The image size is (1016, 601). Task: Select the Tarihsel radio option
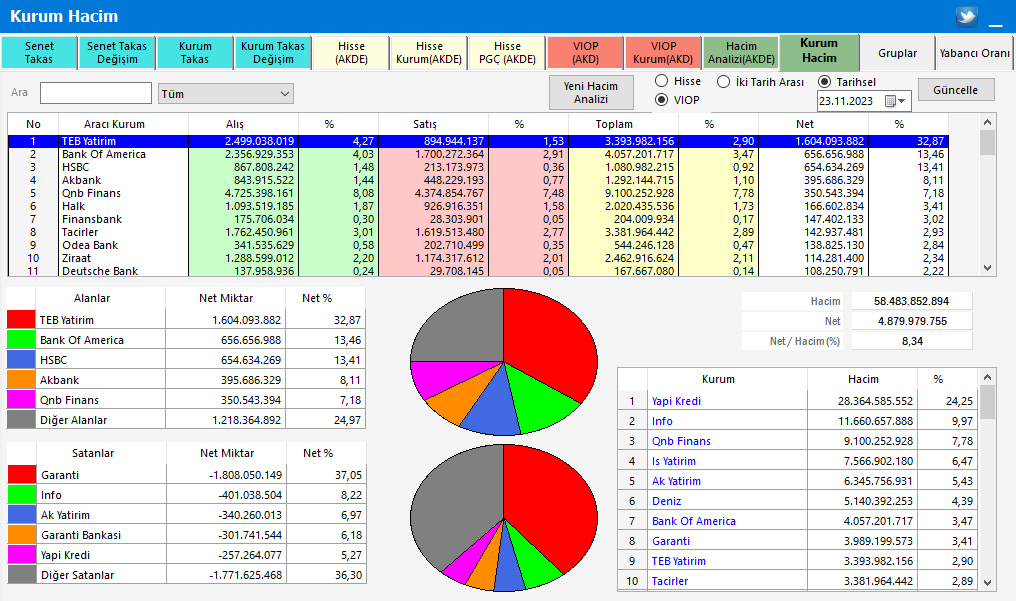[x=825, y=82]
